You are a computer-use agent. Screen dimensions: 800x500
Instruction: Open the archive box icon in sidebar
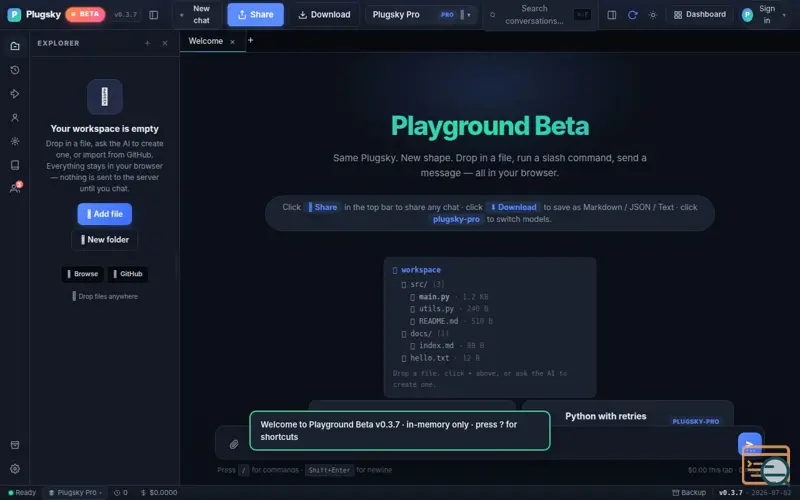click(15, 445)
